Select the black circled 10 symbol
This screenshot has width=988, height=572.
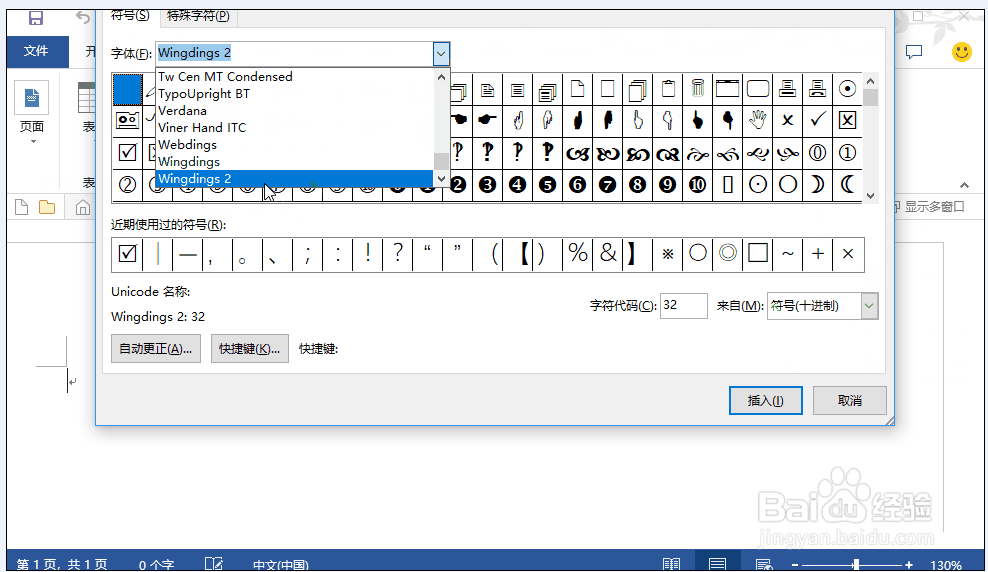697,185
